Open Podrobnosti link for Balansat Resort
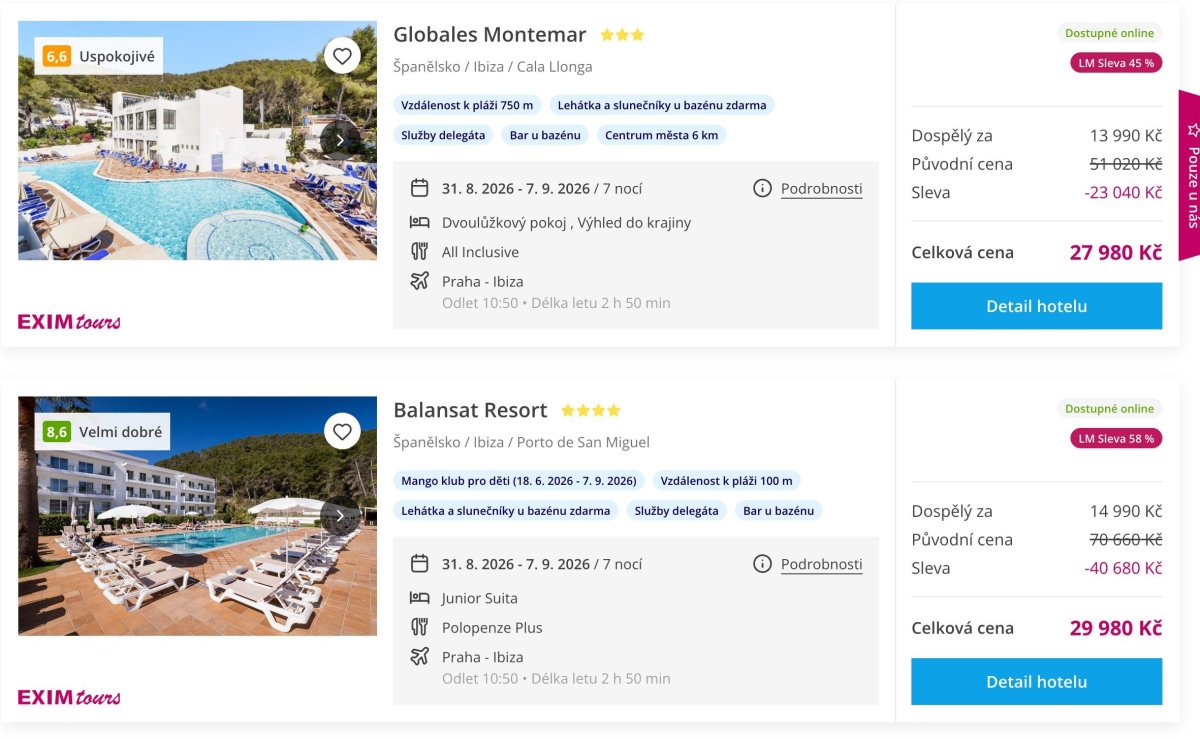1200x739 pixels. (822, 565)
